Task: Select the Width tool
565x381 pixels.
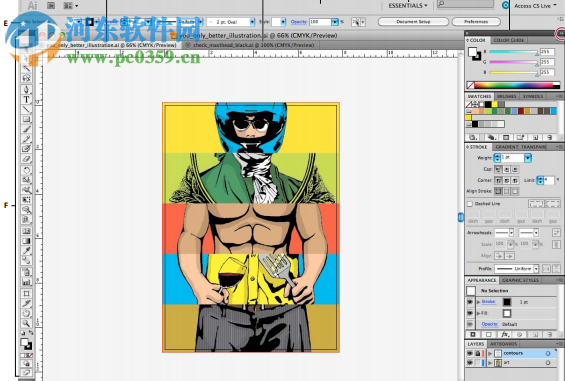Action: pyautogui.click(x=26, y=190)
